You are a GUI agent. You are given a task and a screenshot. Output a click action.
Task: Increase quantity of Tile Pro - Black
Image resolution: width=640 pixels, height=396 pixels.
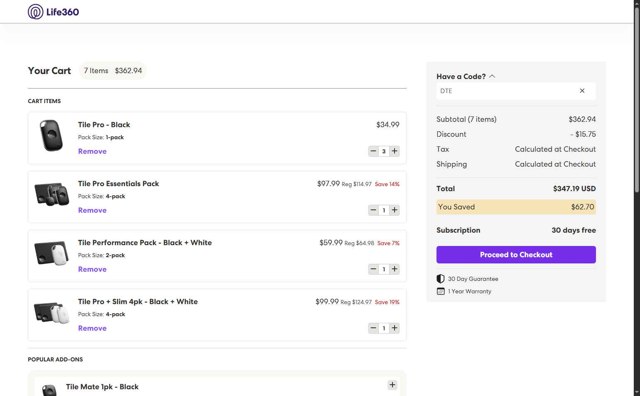tap(394, 151)
